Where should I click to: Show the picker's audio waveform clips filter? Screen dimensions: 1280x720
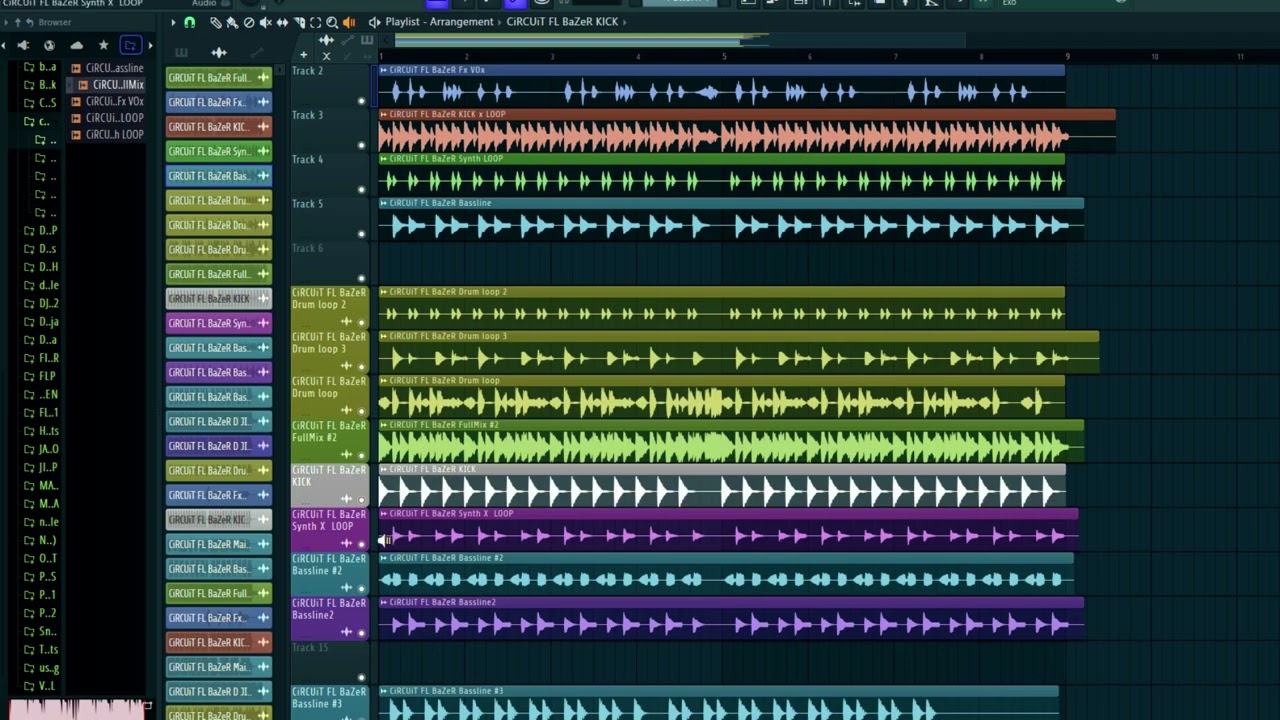click(x=219, y=52)
